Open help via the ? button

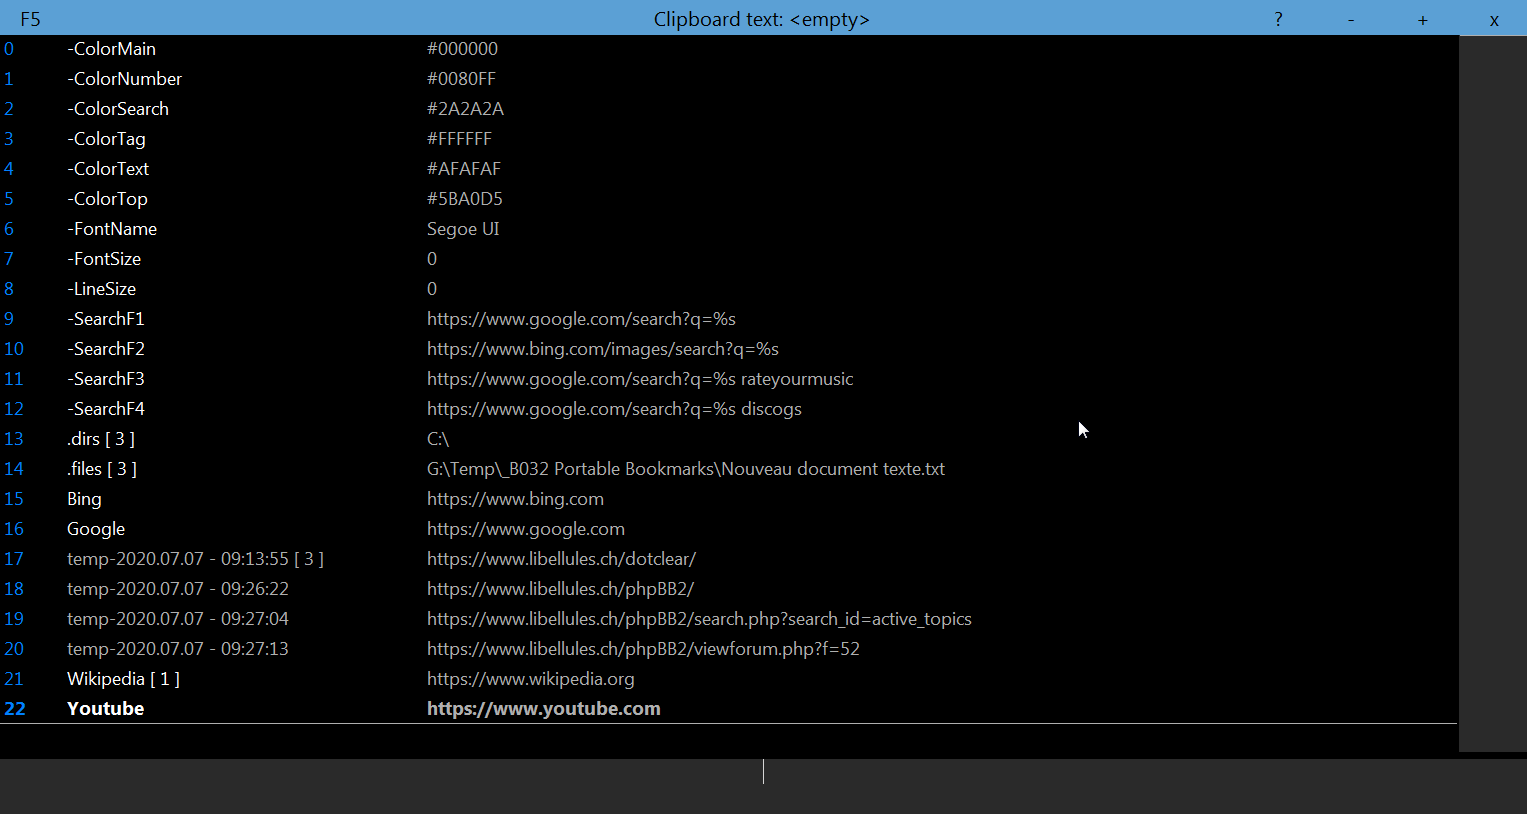[x=1278, y=19]
